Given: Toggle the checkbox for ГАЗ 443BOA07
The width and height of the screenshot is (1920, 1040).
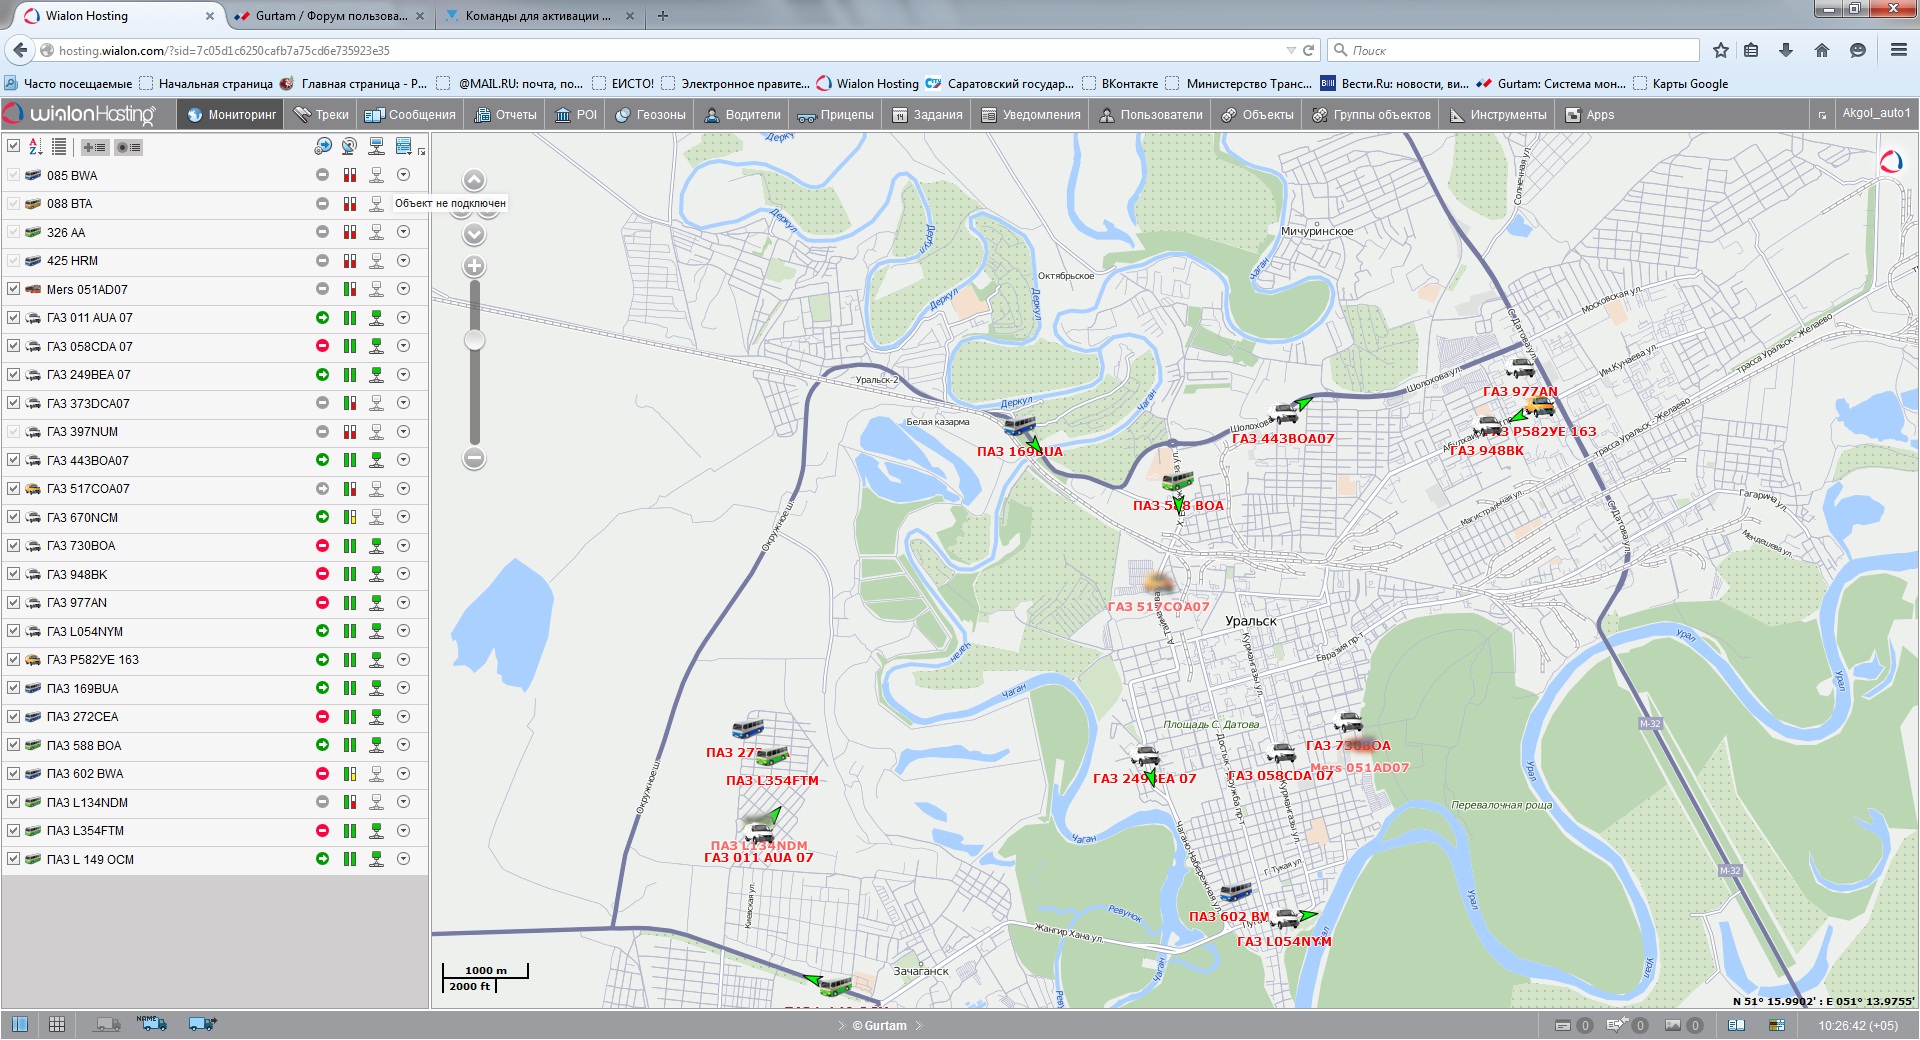Looking at the screenshot, I should tap(13, 460).
